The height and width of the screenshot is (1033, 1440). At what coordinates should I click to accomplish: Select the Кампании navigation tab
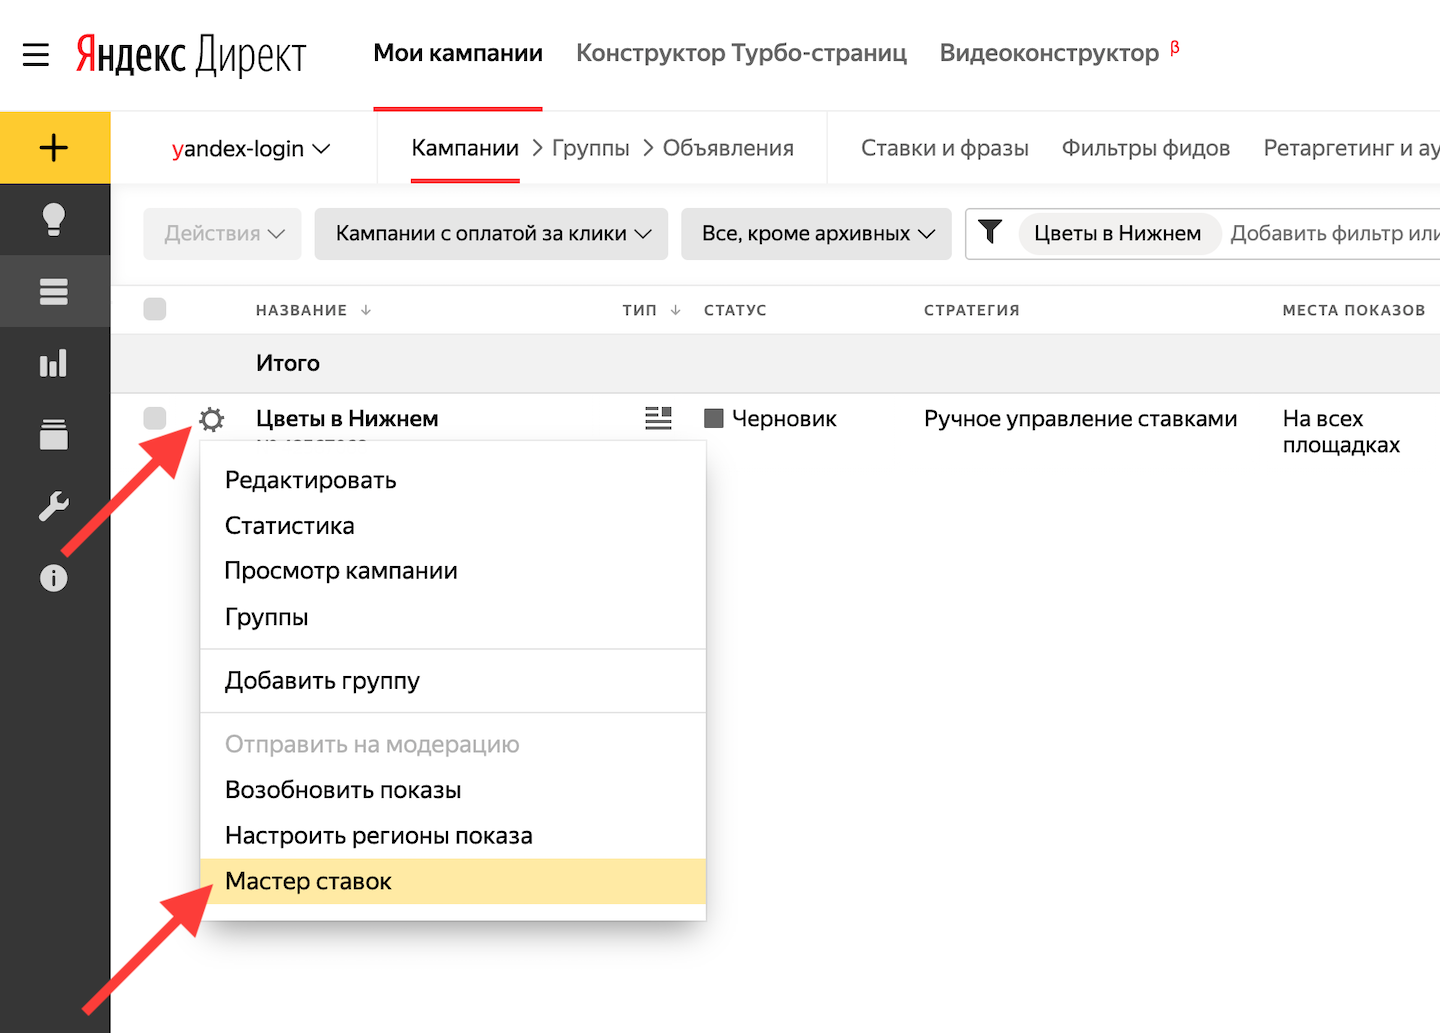pos(465,148)
